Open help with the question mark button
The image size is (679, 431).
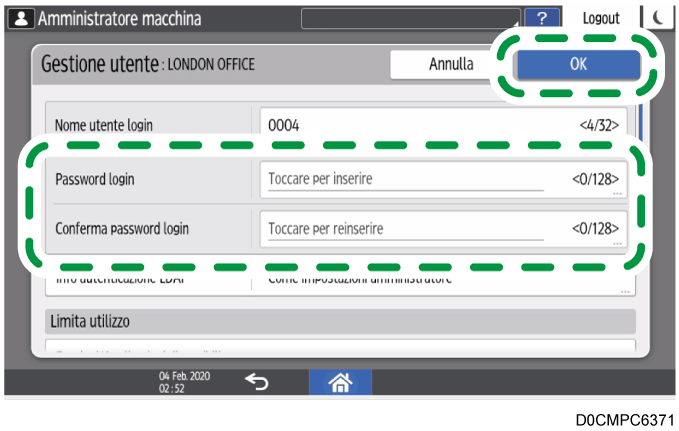pyautogui.click(x=541, y=18)
